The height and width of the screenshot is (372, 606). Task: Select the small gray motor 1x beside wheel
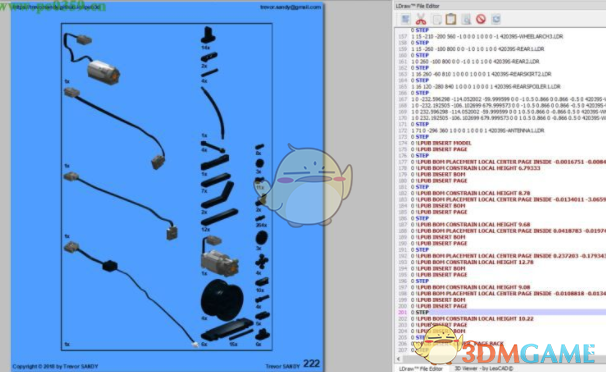coord(220,255)
